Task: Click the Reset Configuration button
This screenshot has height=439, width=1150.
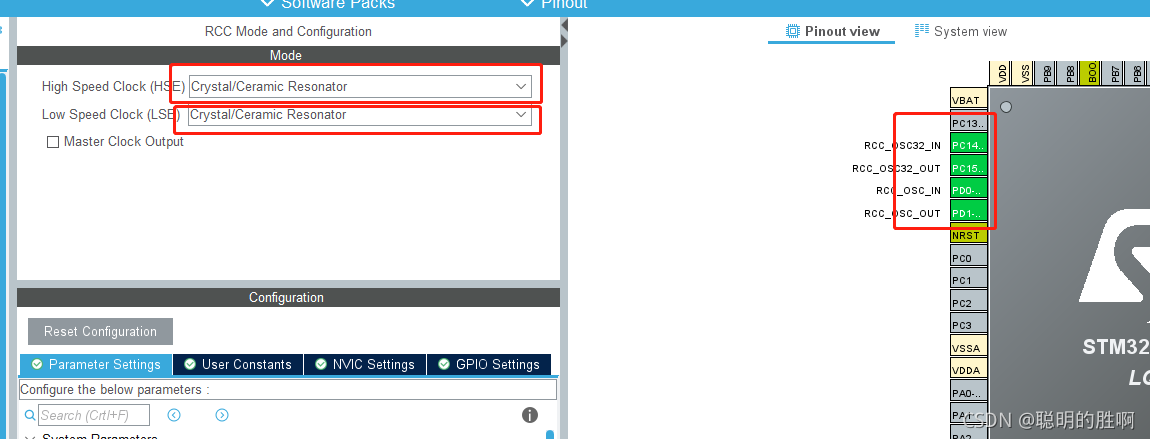Action: coord(100,331)
